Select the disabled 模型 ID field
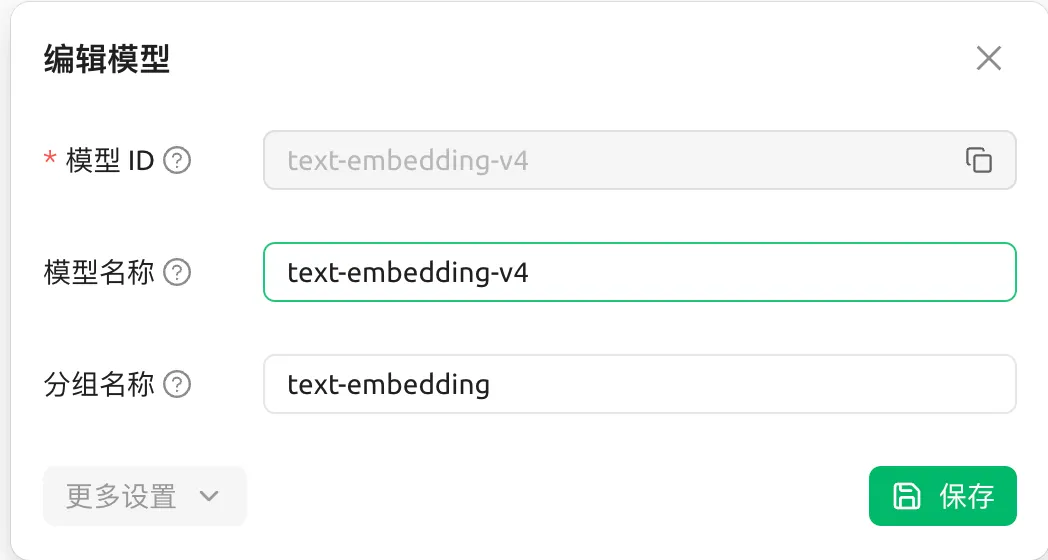Image resolution: width=1048 pixels, height=560 pixels. point(600,160)
